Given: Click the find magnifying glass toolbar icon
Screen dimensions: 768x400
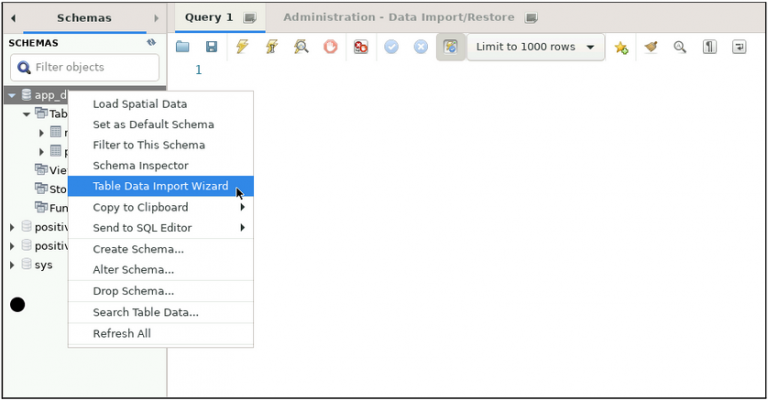Looking at the screenshot, I should (x=680, y=47).
